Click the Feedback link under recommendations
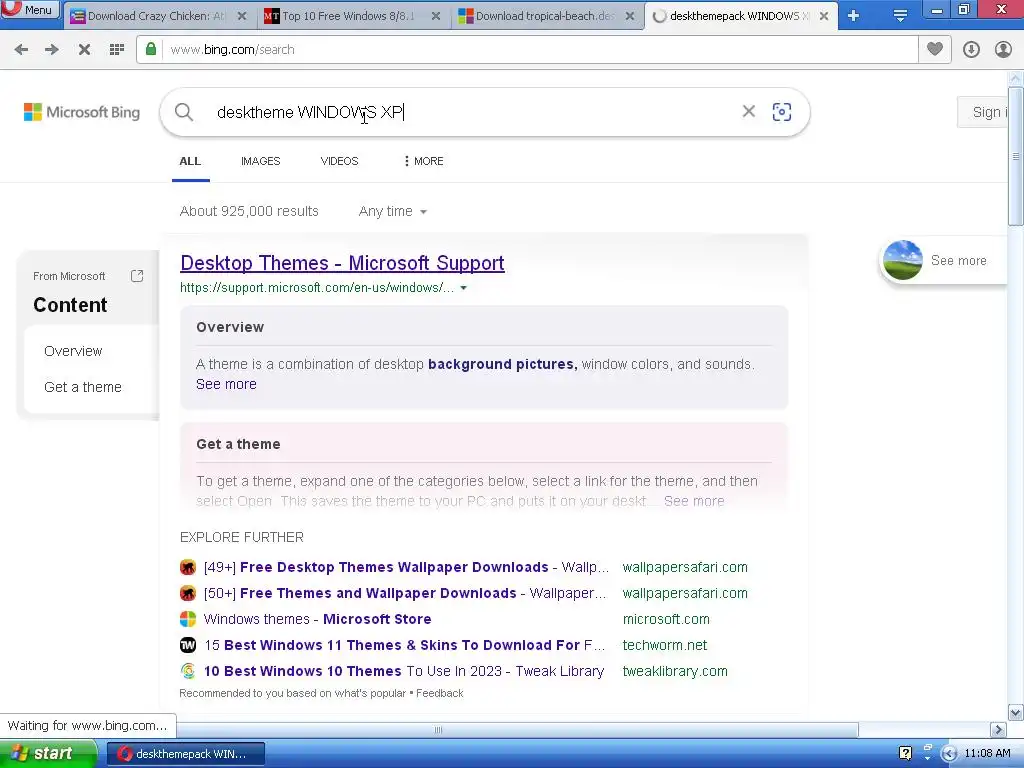 point(440,694)
